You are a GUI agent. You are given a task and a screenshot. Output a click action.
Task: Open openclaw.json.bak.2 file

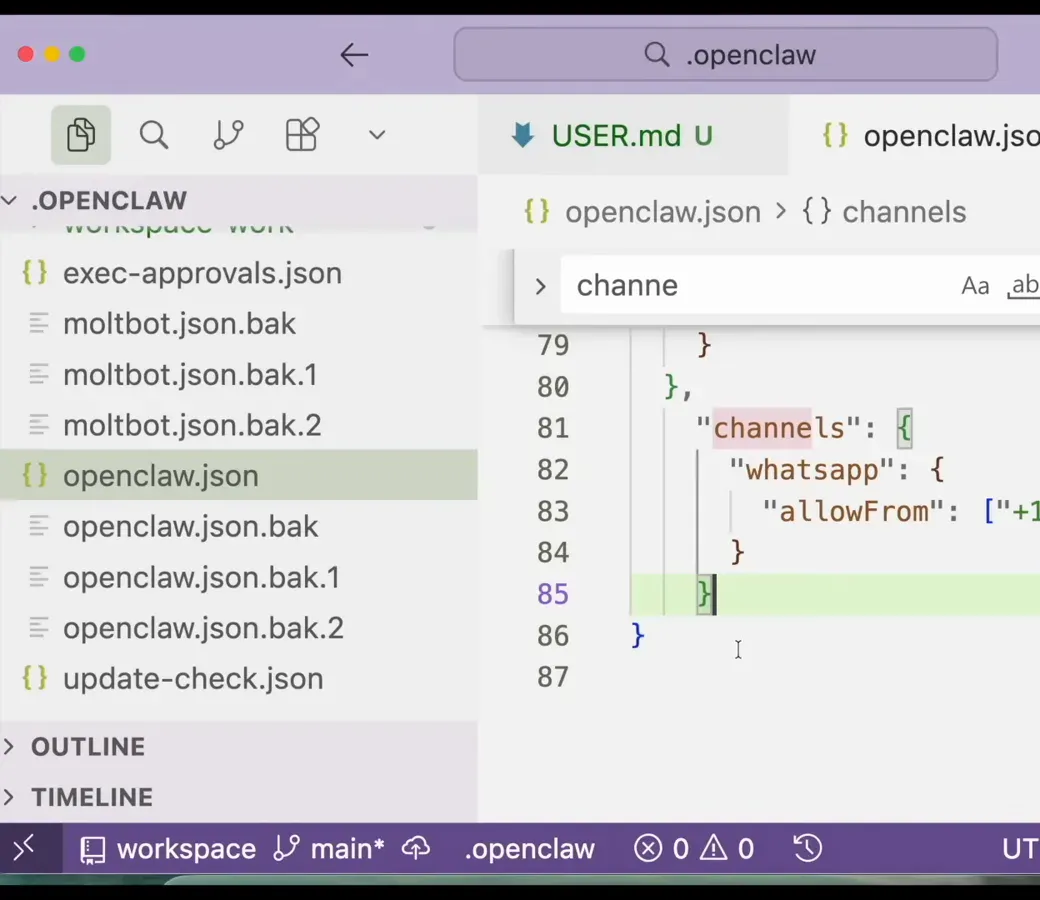(x=239, y=628)
